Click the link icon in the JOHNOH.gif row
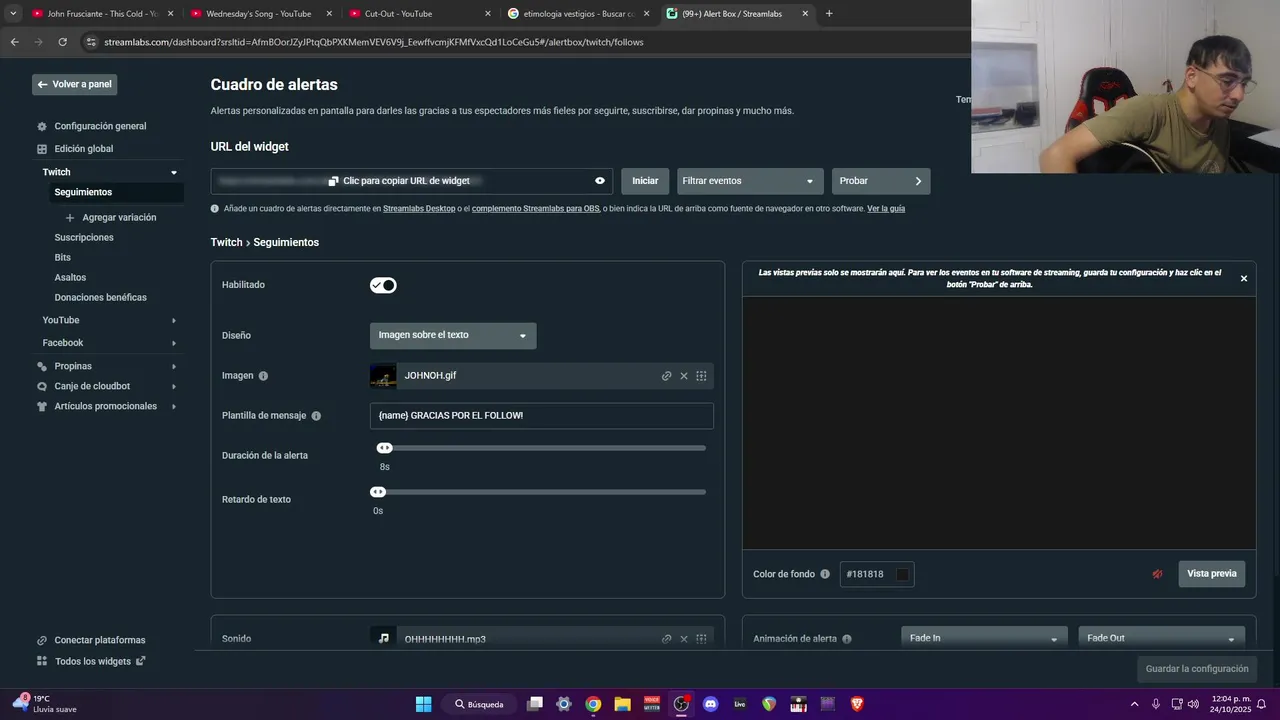 point(666,376)
